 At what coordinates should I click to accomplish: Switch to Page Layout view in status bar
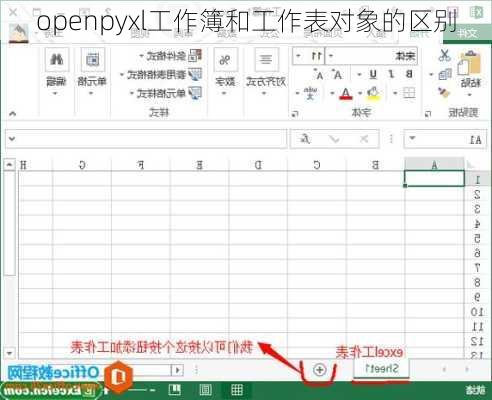pos(205,389)
